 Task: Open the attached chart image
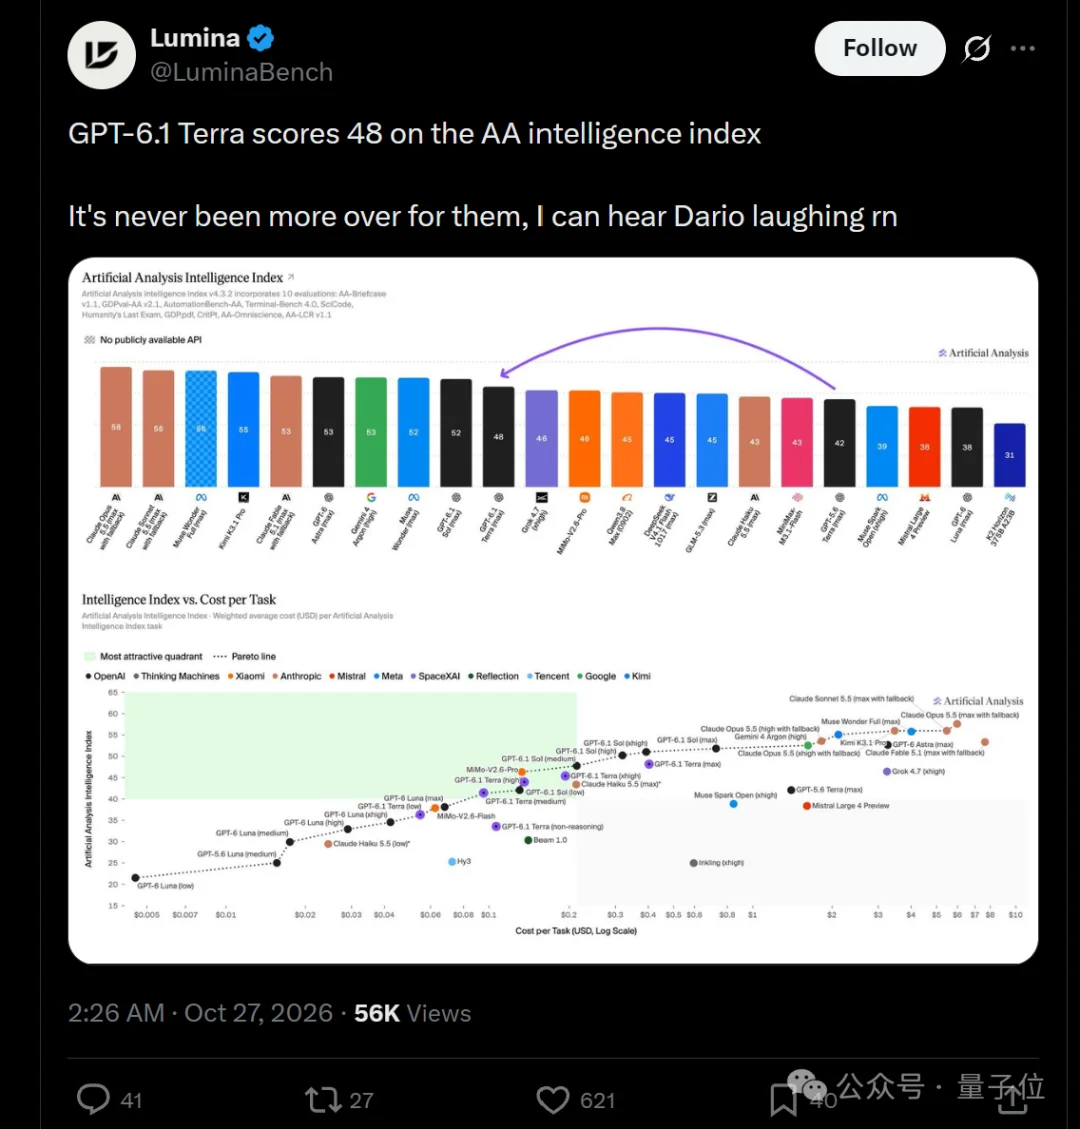(x=553, y=611)
